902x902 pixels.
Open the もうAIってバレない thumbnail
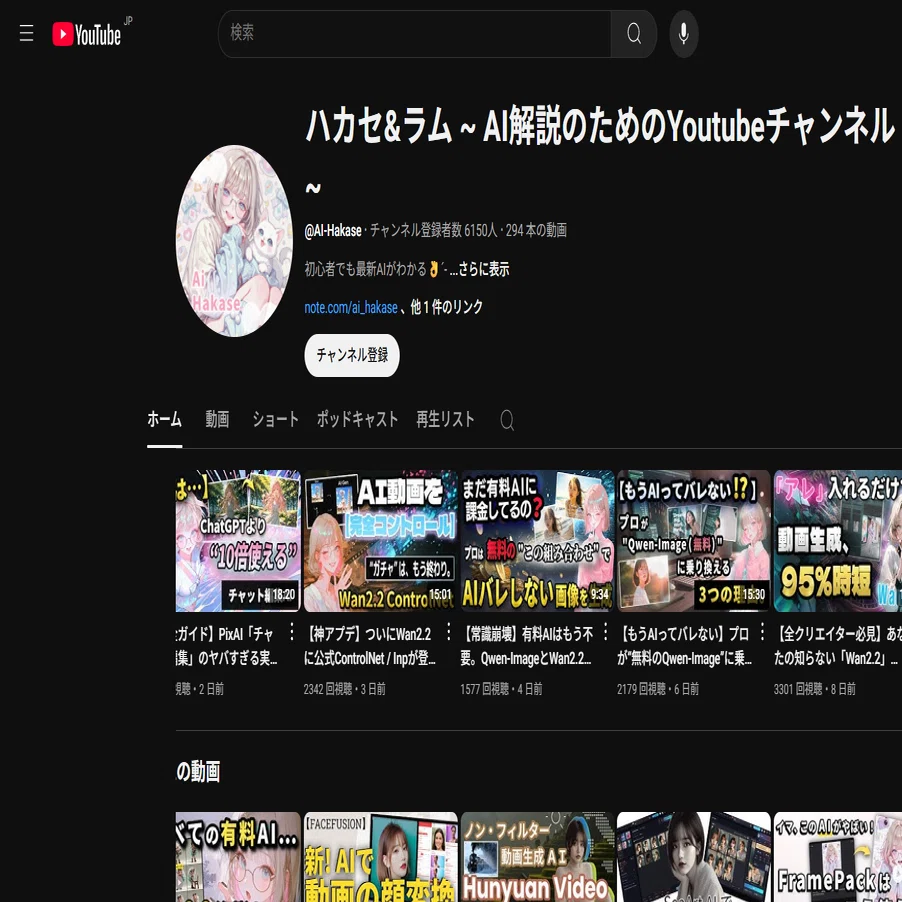point(694,541)
